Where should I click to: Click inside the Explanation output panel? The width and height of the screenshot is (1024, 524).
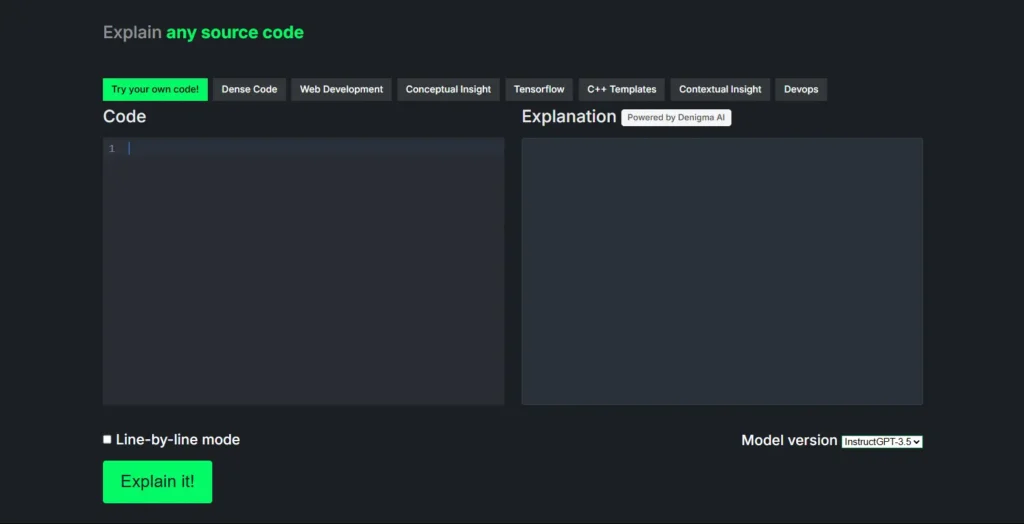722,271
